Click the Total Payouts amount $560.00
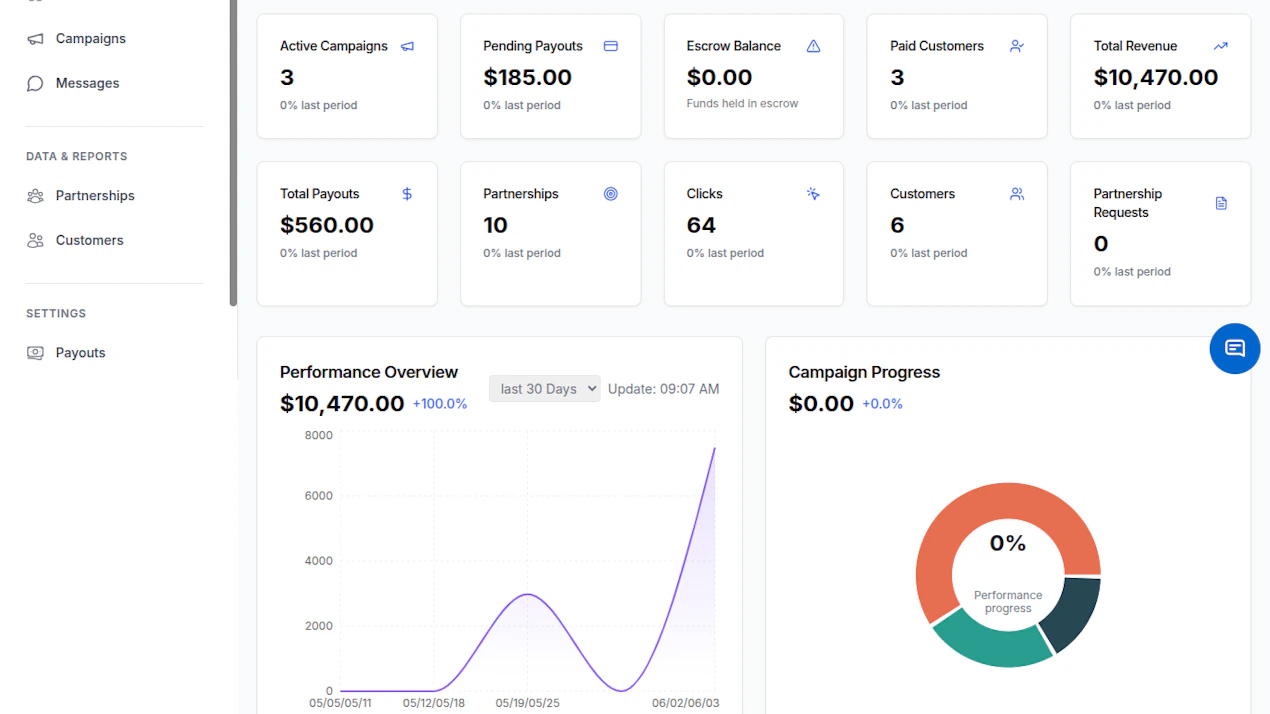The image size is (1270, 714). coord(327,225)
